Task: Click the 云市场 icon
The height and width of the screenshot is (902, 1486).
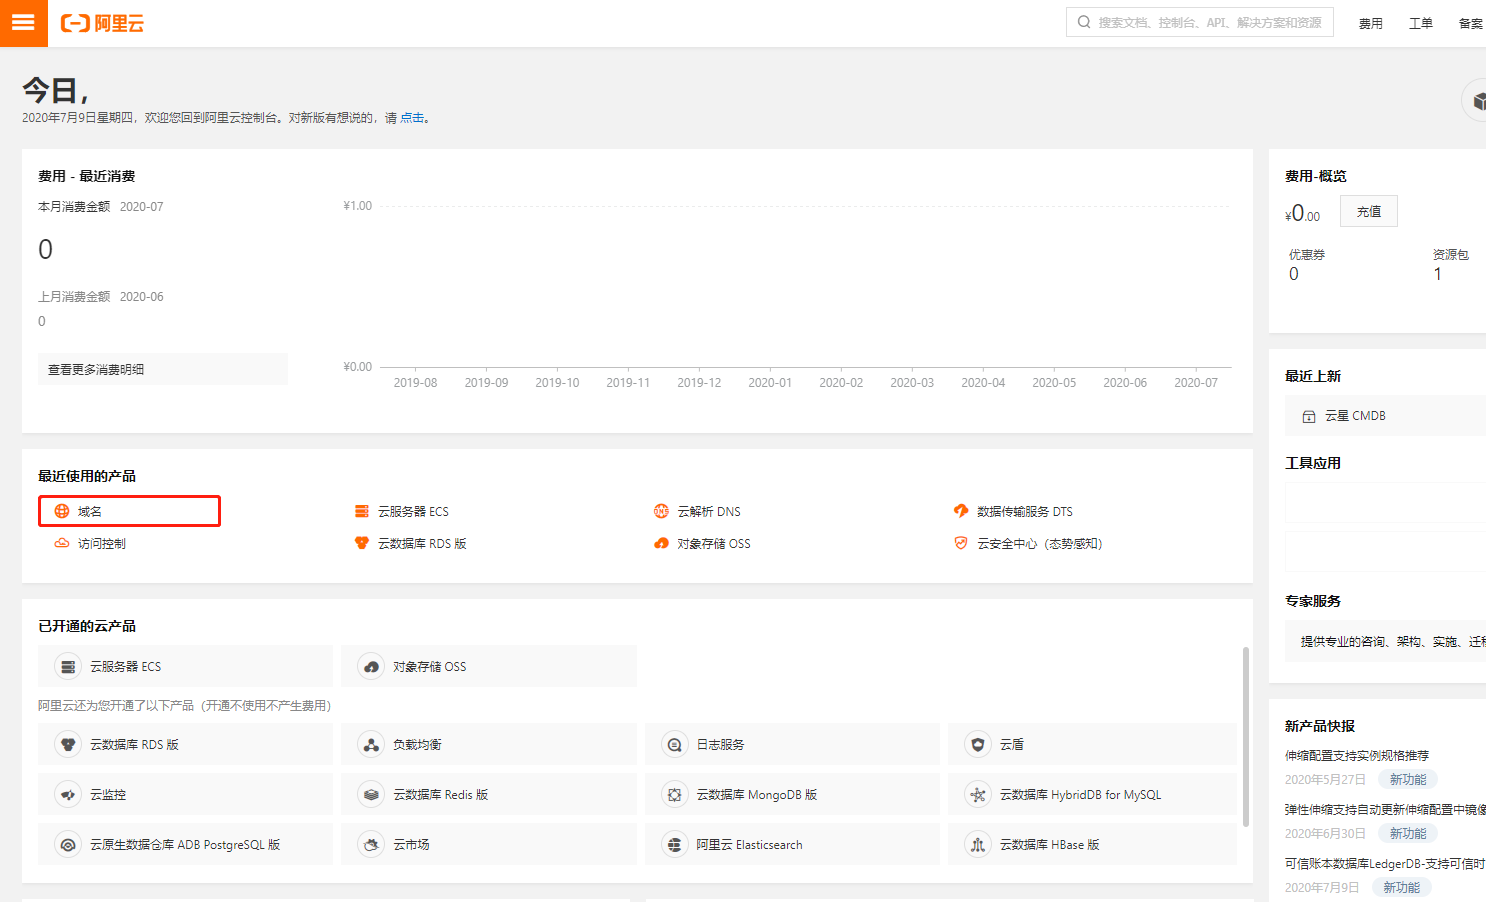Action: pyautogui.click(x=371, y=844)
